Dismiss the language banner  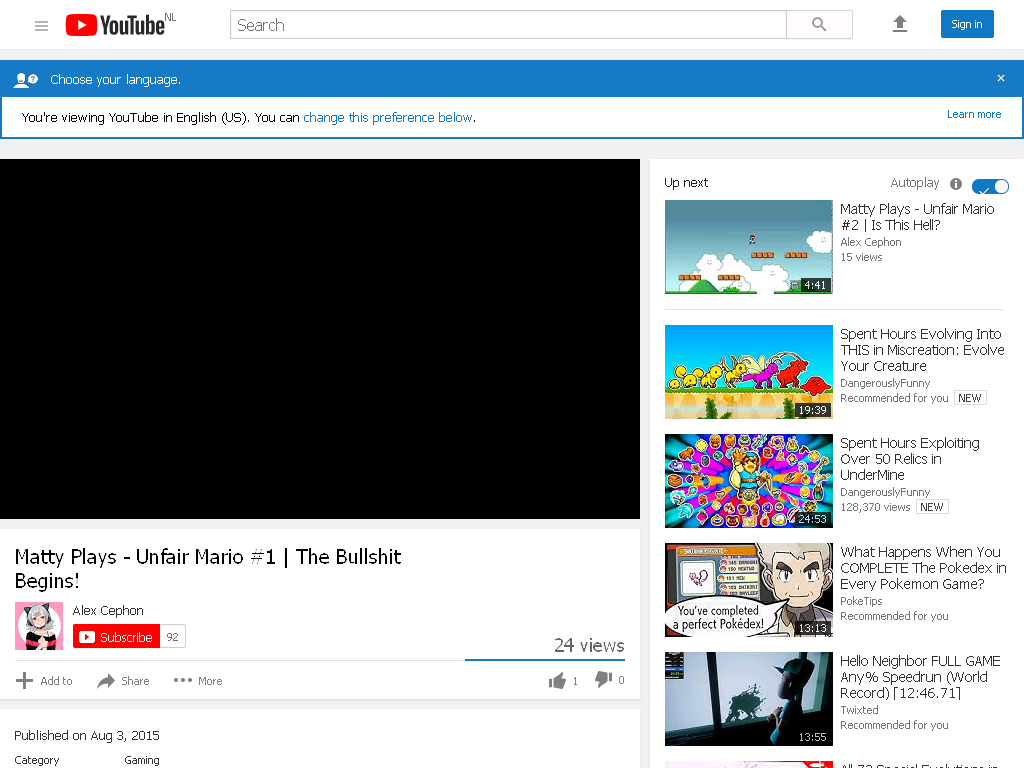click(1000, 78)
